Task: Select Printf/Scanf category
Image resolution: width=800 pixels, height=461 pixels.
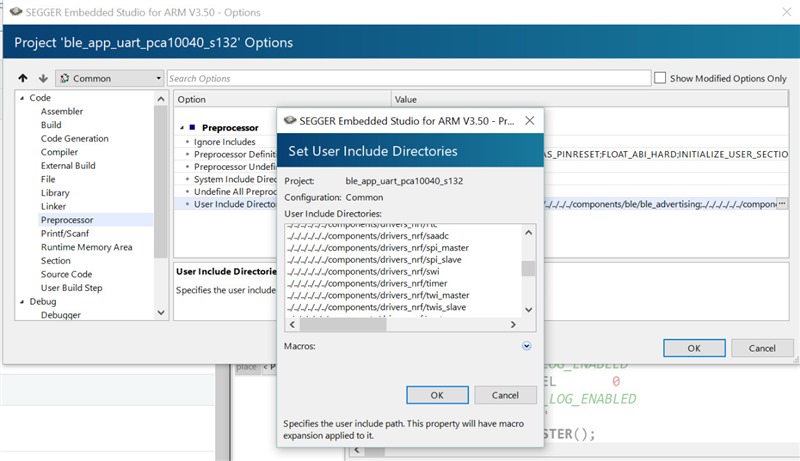Action: (x=65, y=234)
